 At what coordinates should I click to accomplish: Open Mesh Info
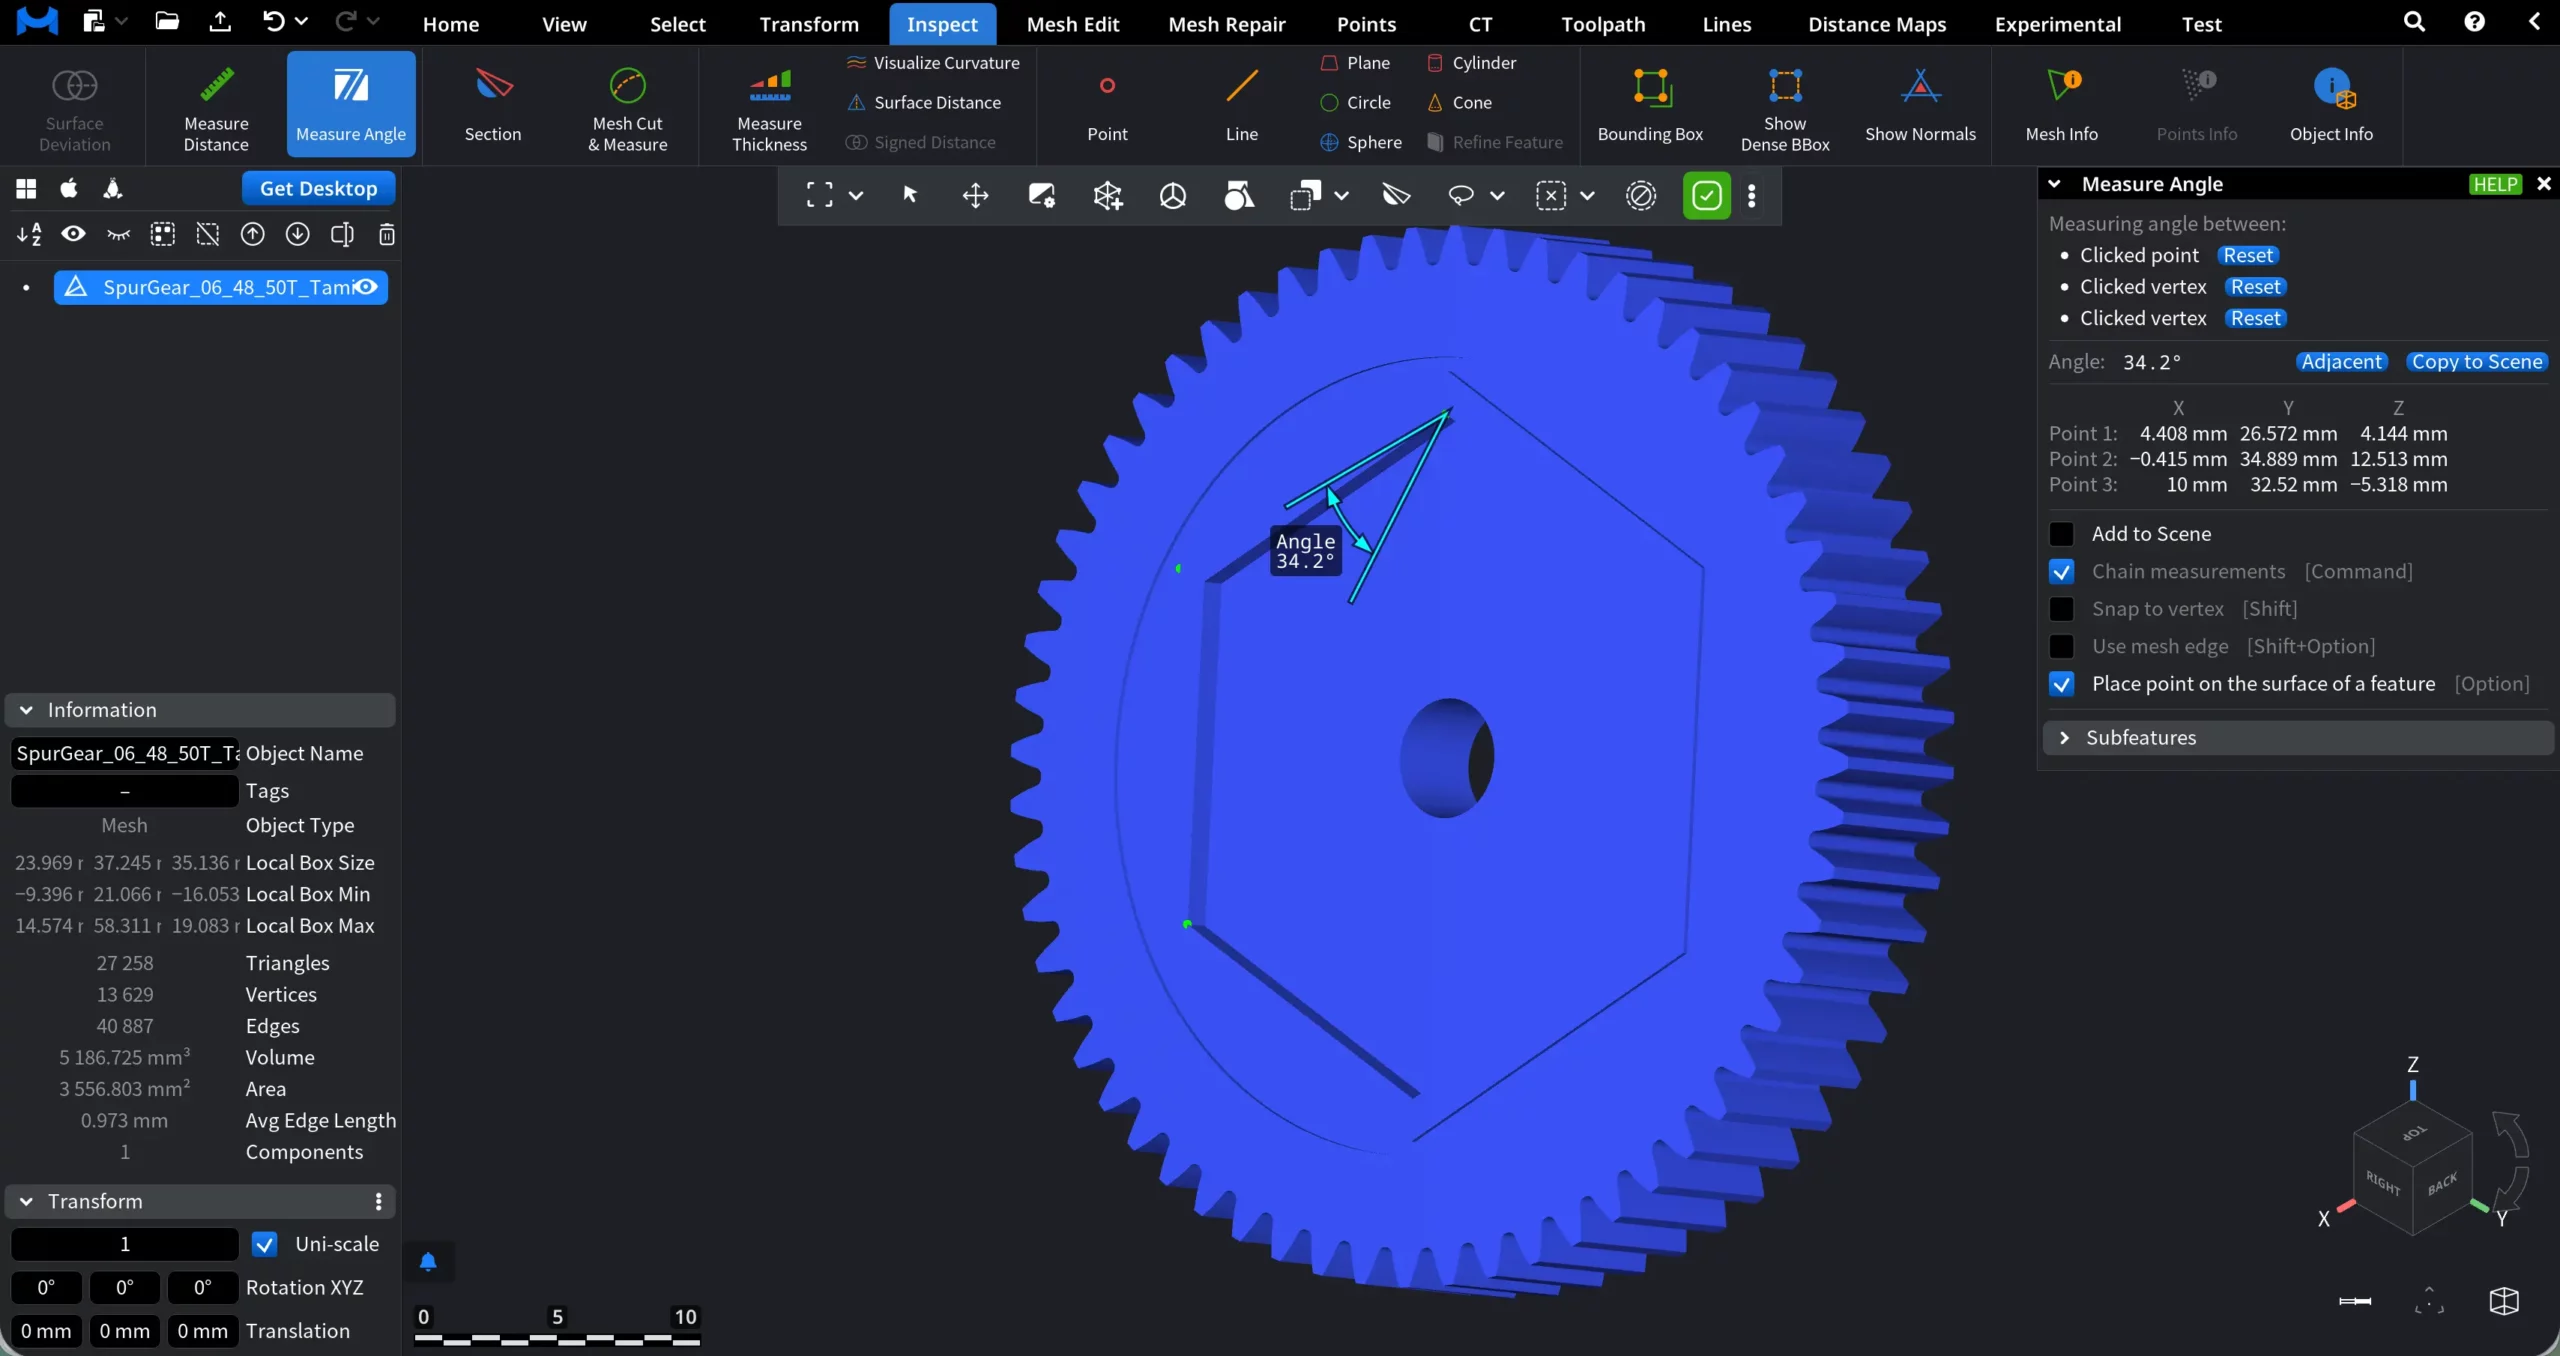(2061, 106)
